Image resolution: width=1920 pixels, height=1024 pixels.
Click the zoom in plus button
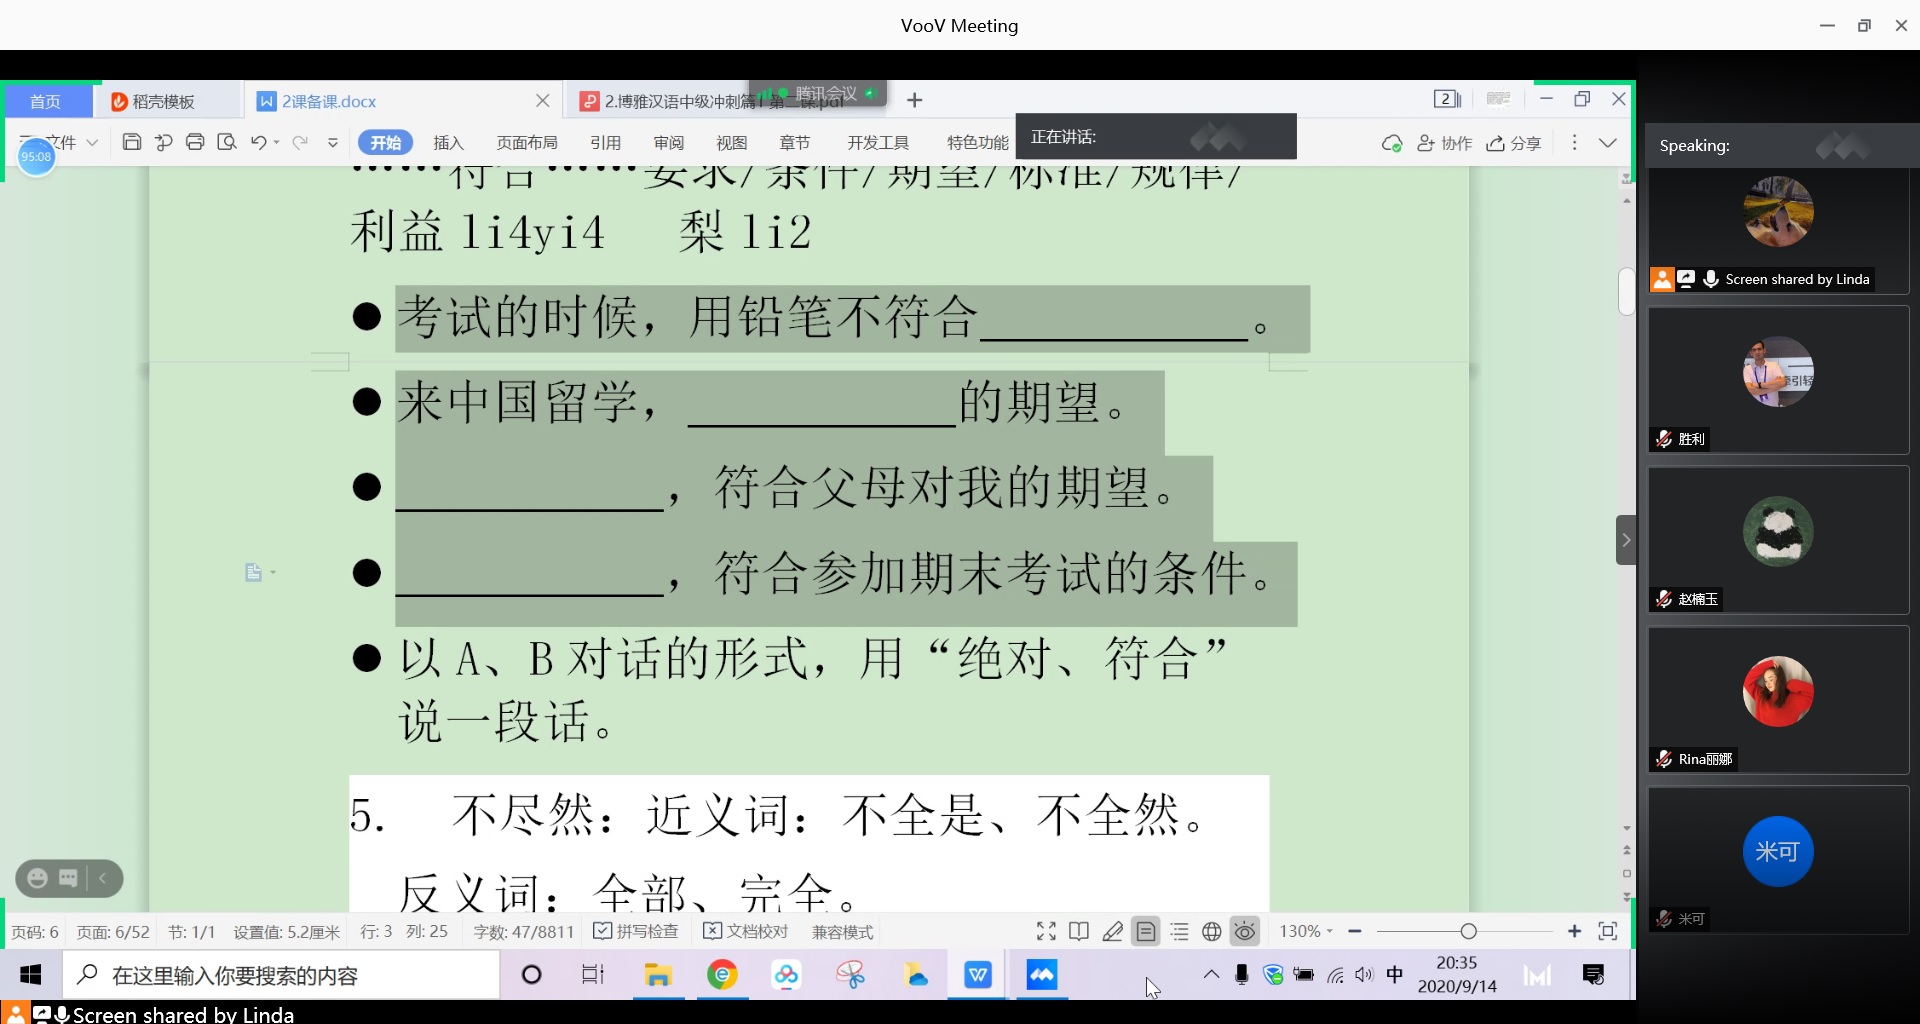[x=1574, y=931]
